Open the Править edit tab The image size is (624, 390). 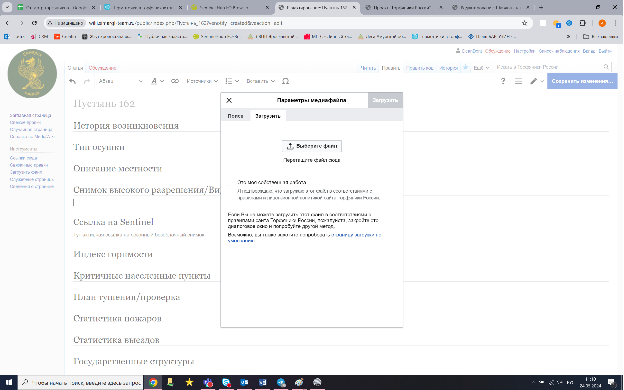(390, 68)
